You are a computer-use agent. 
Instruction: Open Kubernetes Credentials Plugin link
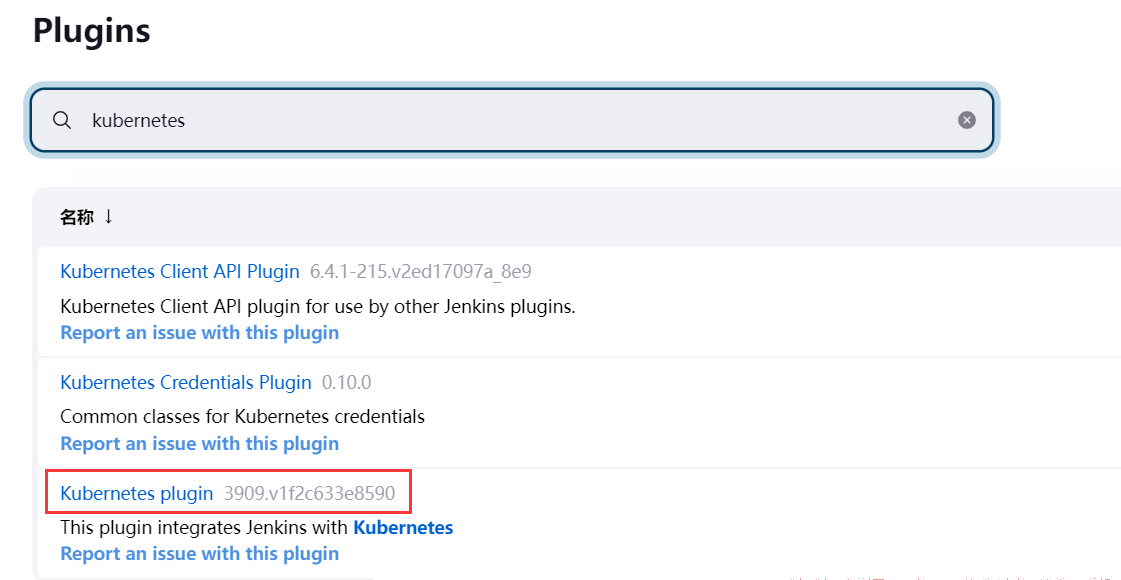point(186,383)
